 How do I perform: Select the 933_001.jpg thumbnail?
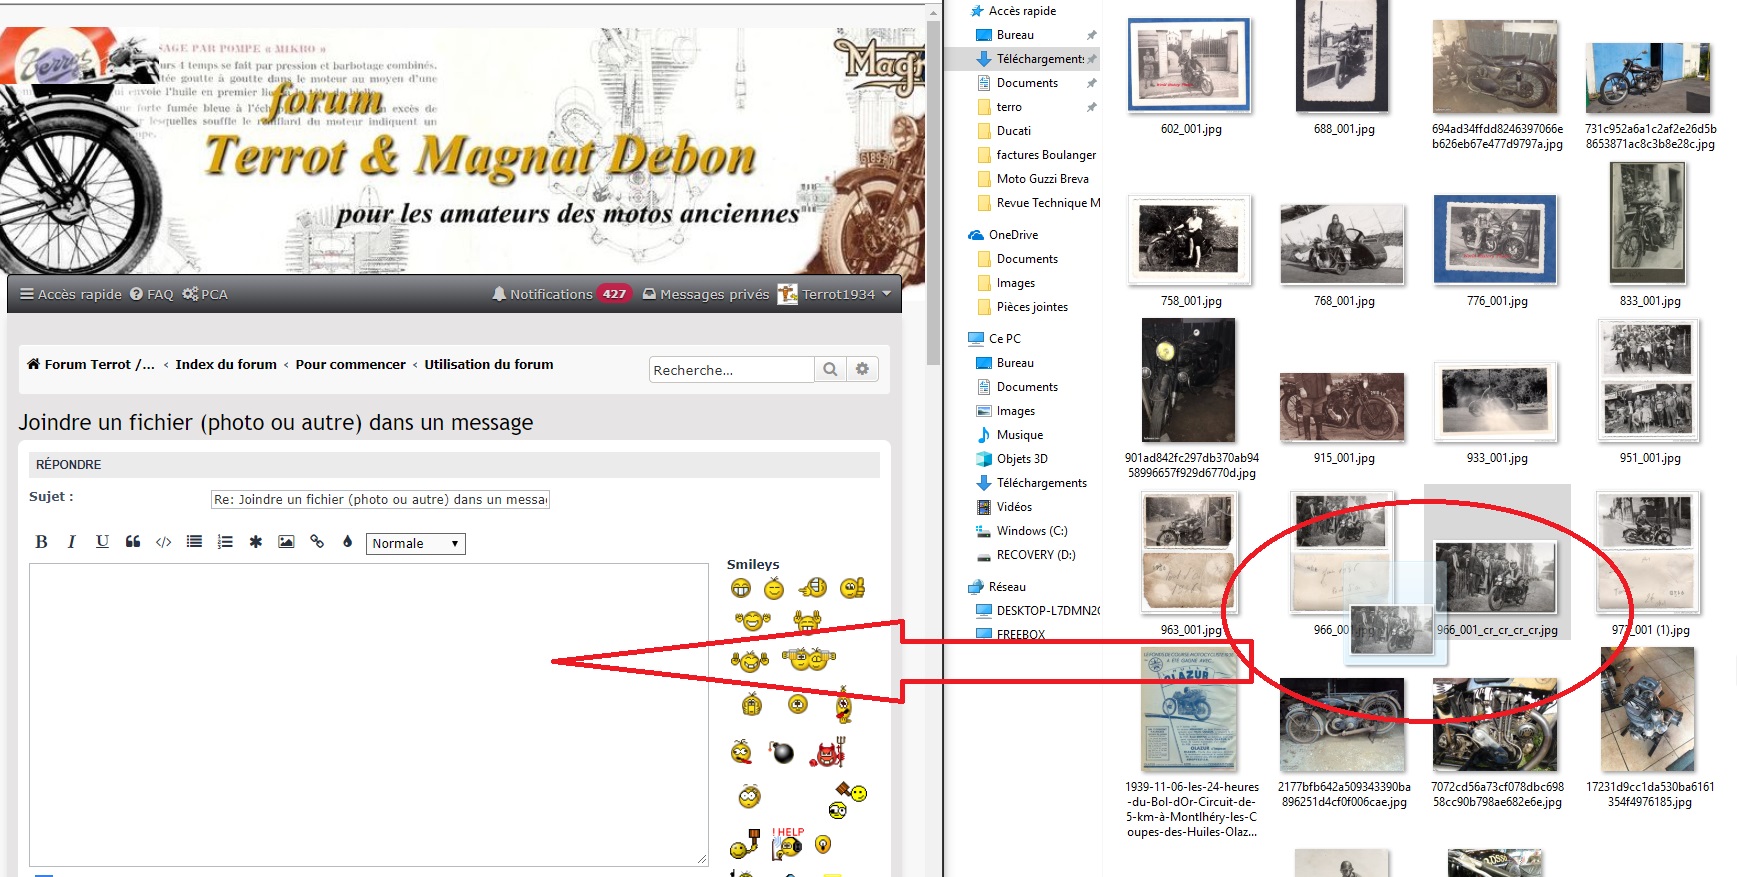(1496, 402)
